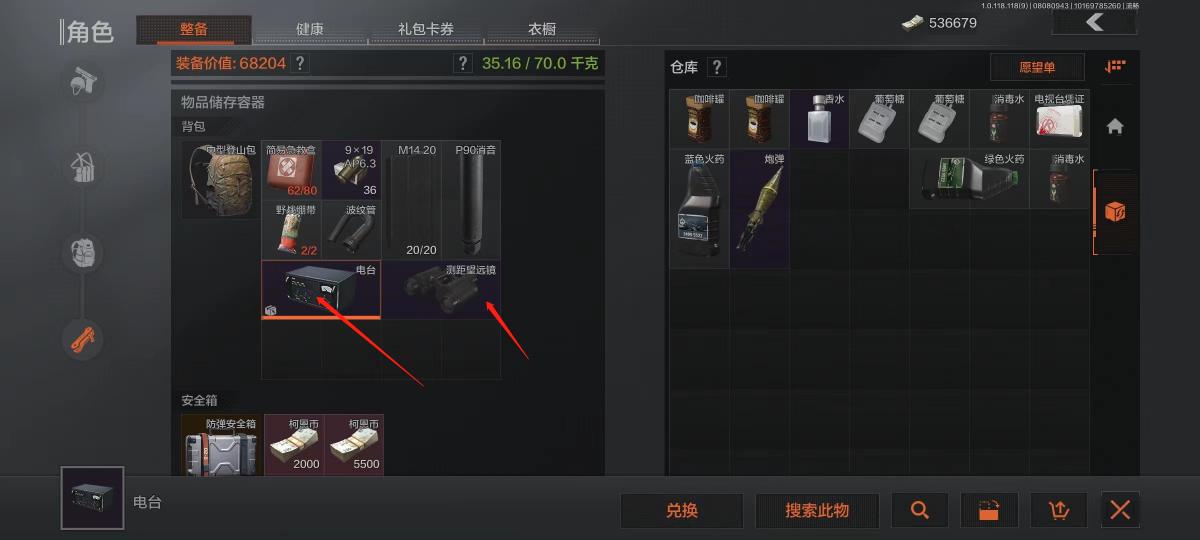Click the upload-to-cart icon at bottom
The width and height of the screenshot is (1200, 540).
[x=1059, y=510]
